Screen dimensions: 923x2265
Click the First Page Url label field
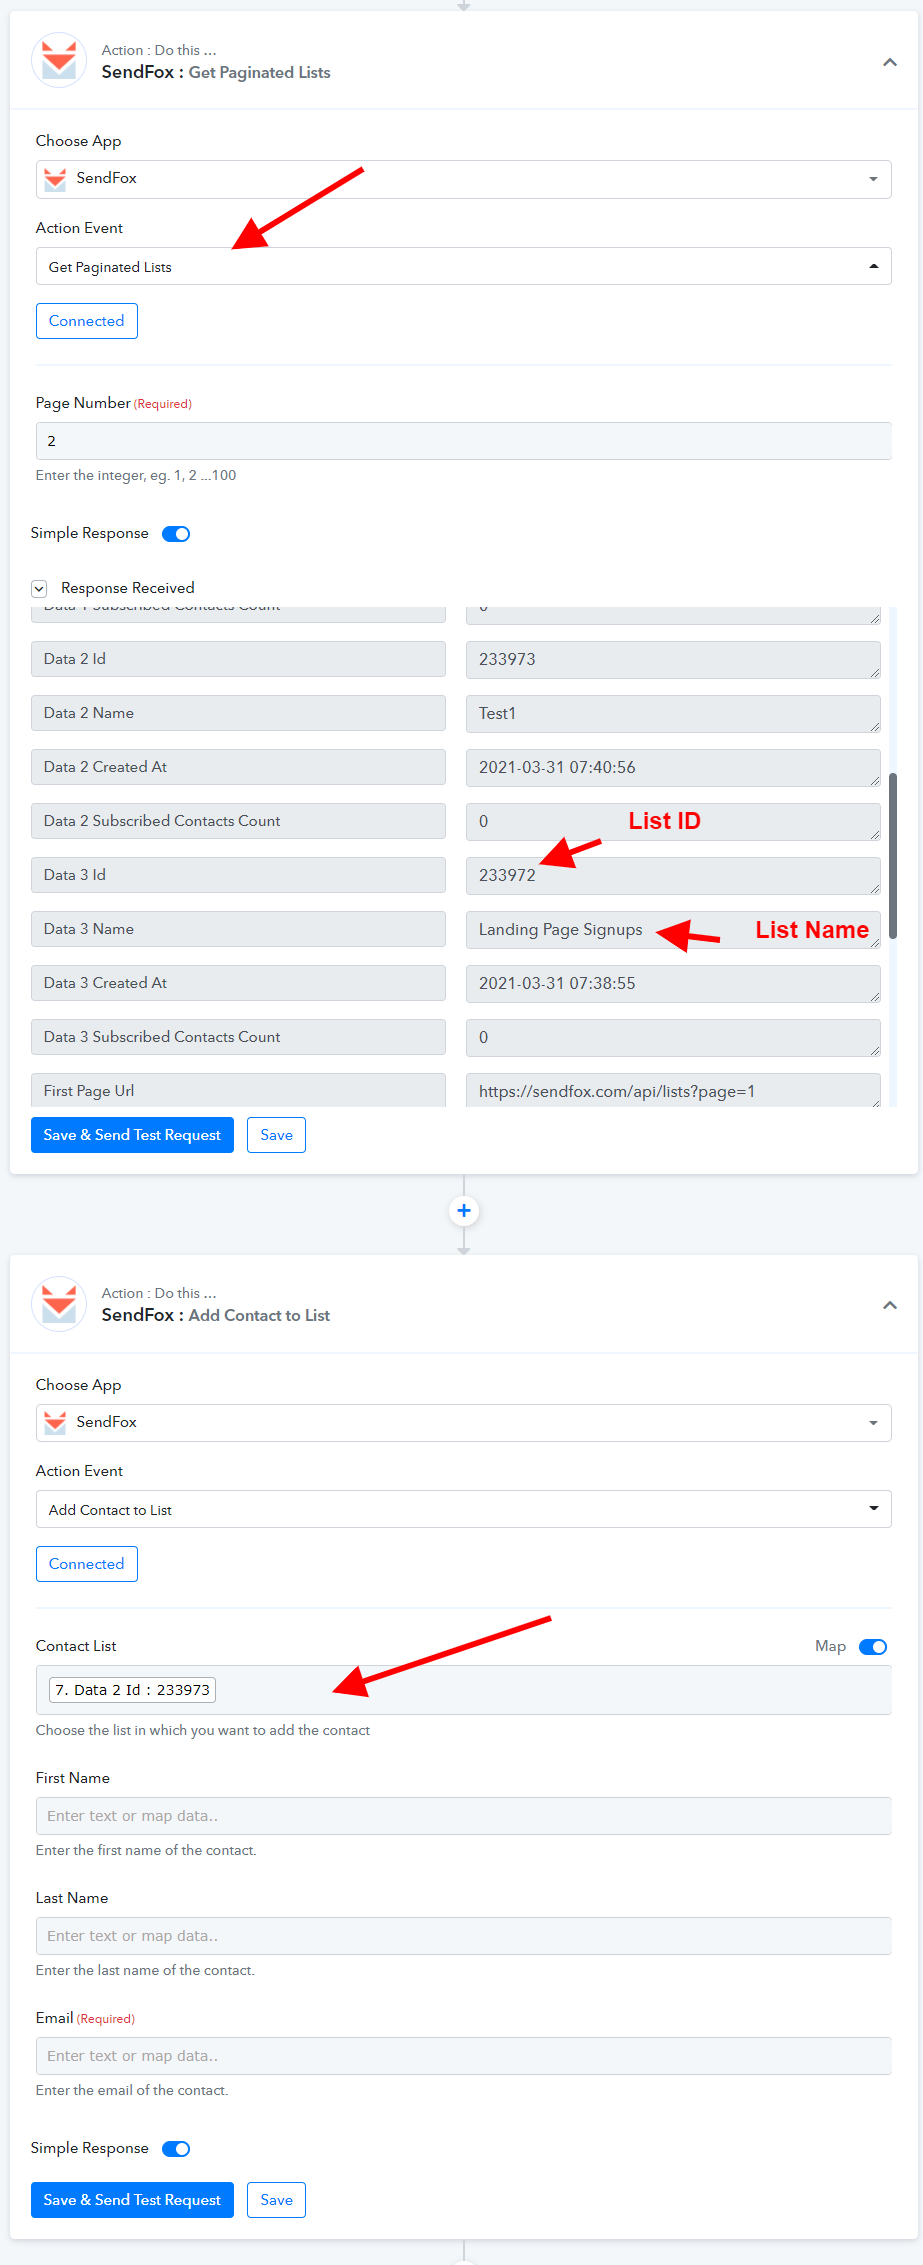pos(238,1090)
